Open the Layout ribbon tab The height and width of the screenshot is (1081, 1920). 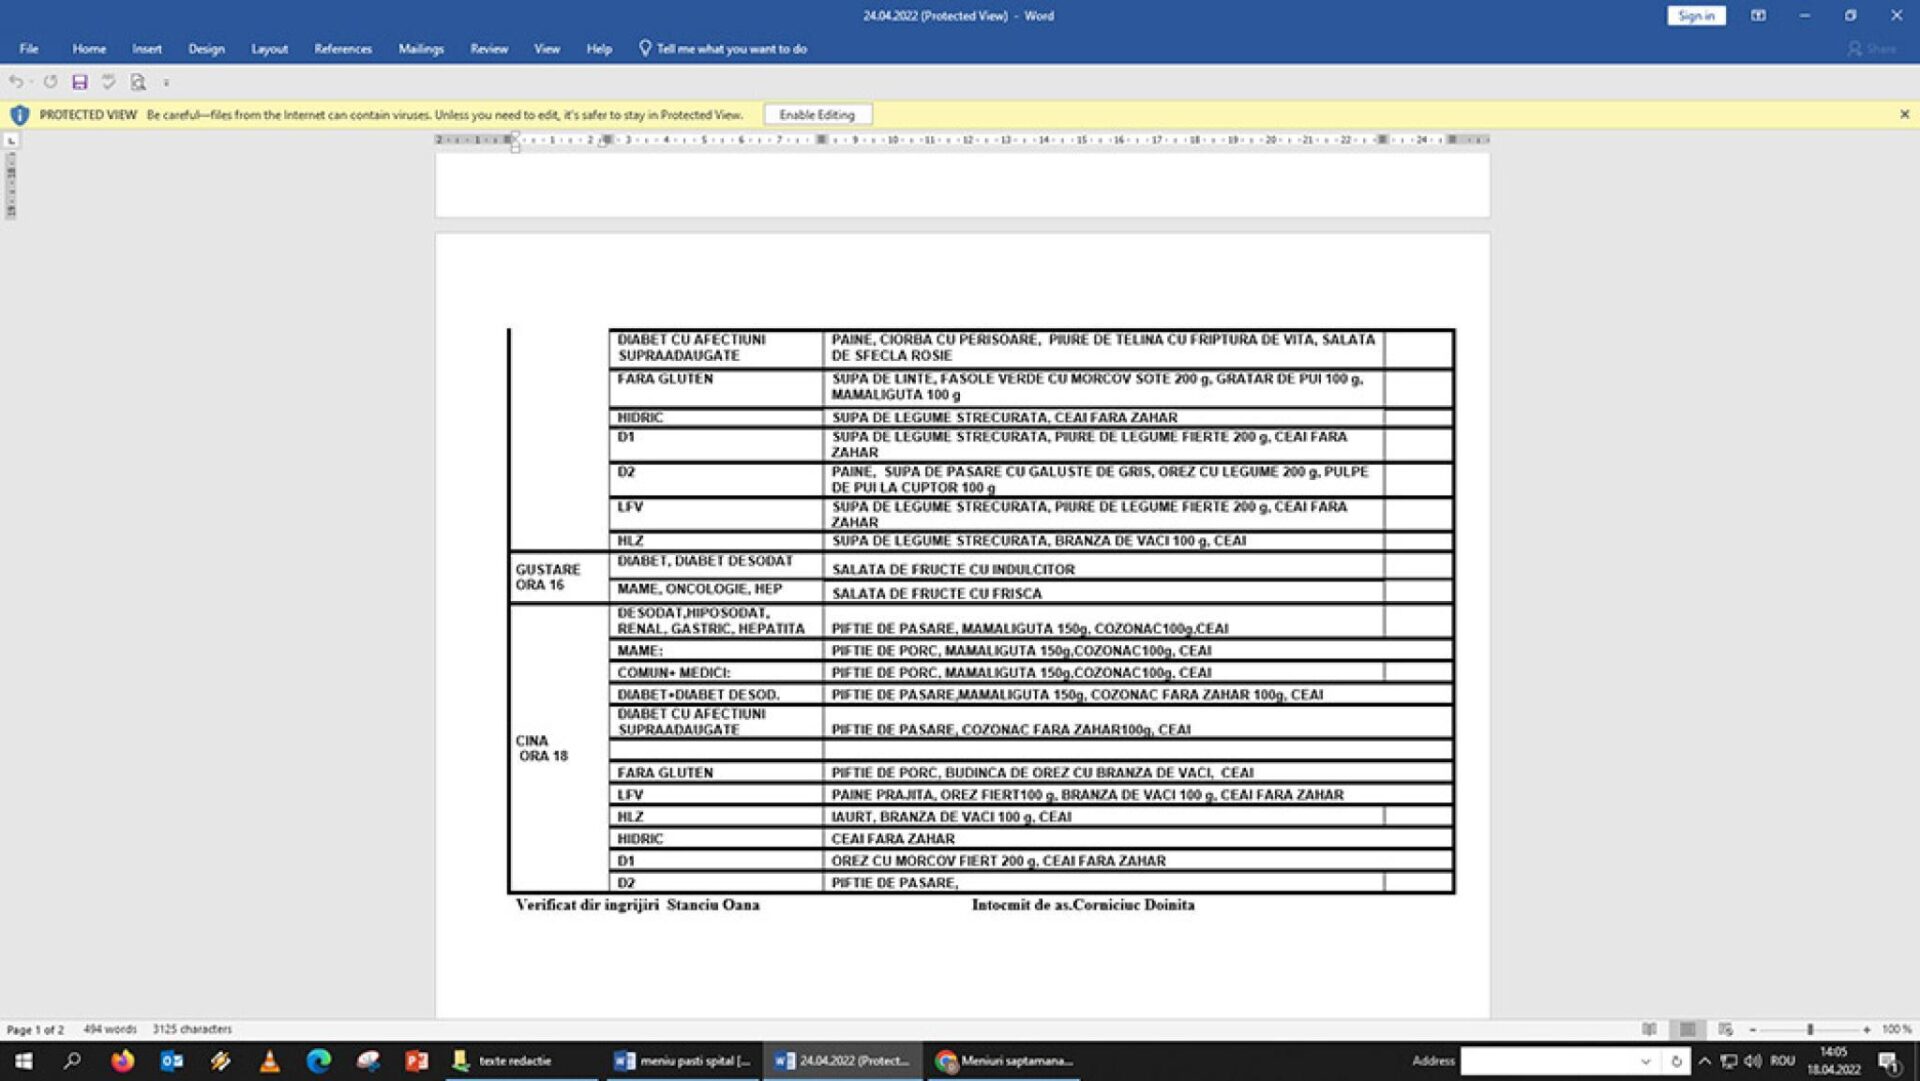(x=269, y=49)
